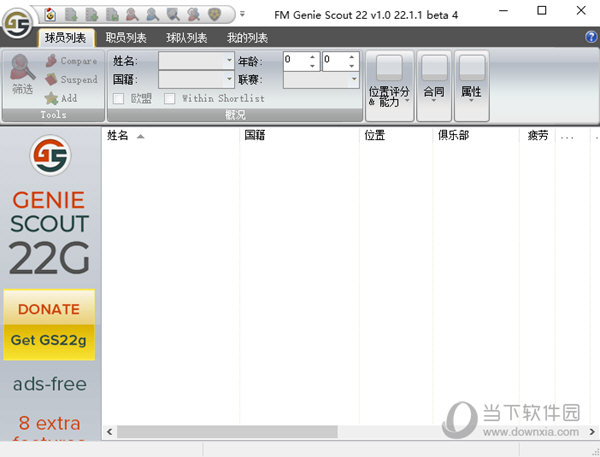Switch to the 球员列表 tab
Screen dimensions: 600x457
65,38
